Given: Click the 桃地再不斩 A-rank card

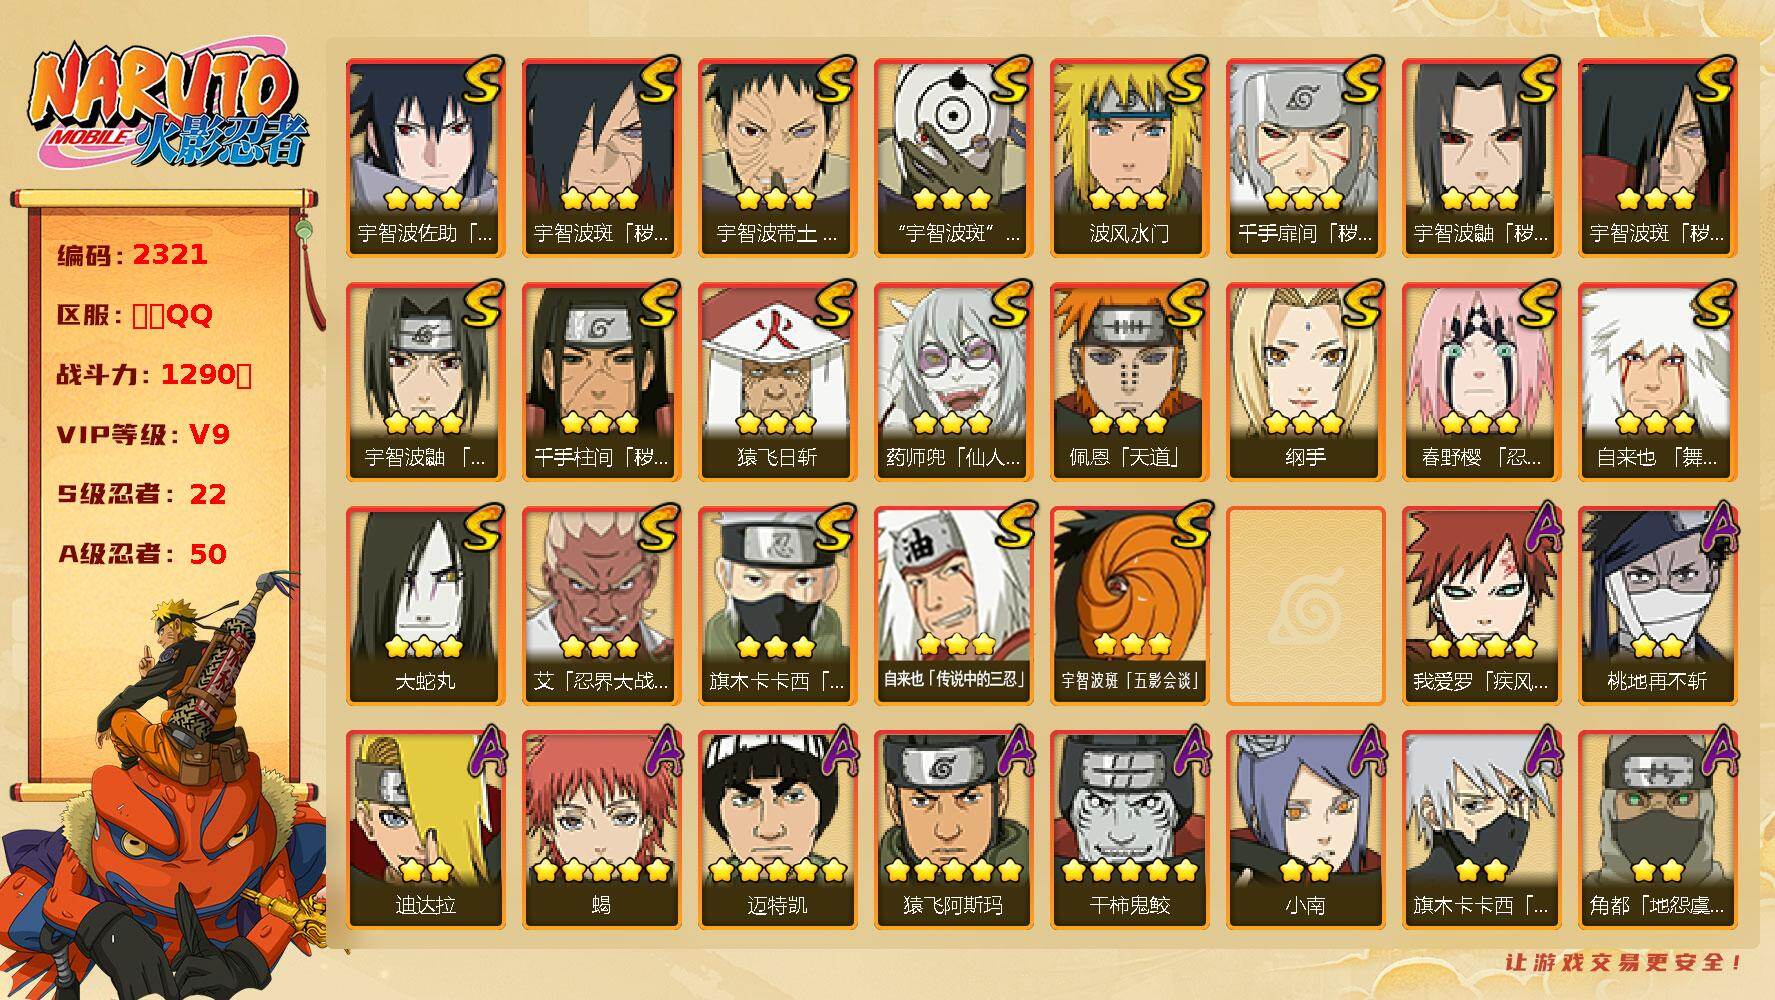Looking at the screenshot, I should 1657,606.
